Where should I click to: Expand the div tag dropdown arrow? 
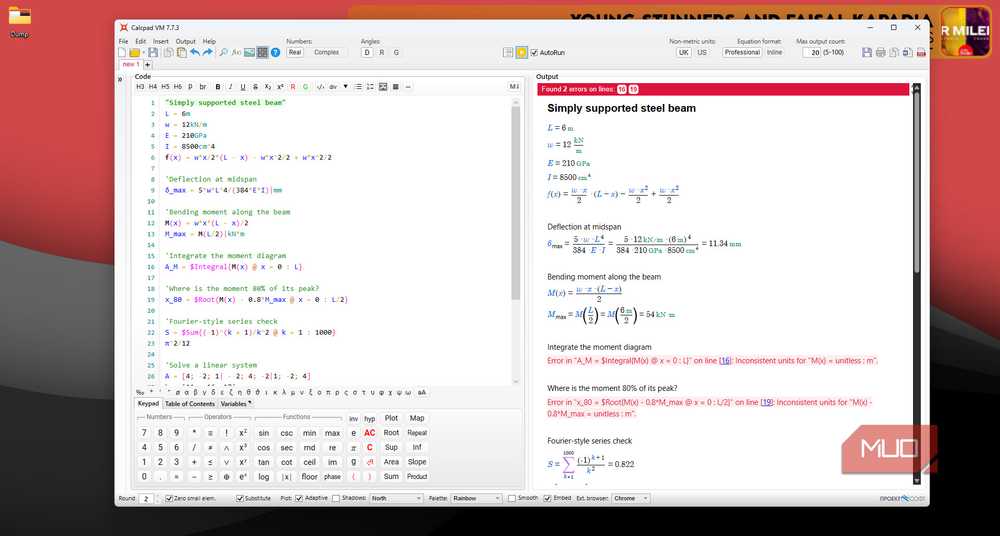click(346, 87)
